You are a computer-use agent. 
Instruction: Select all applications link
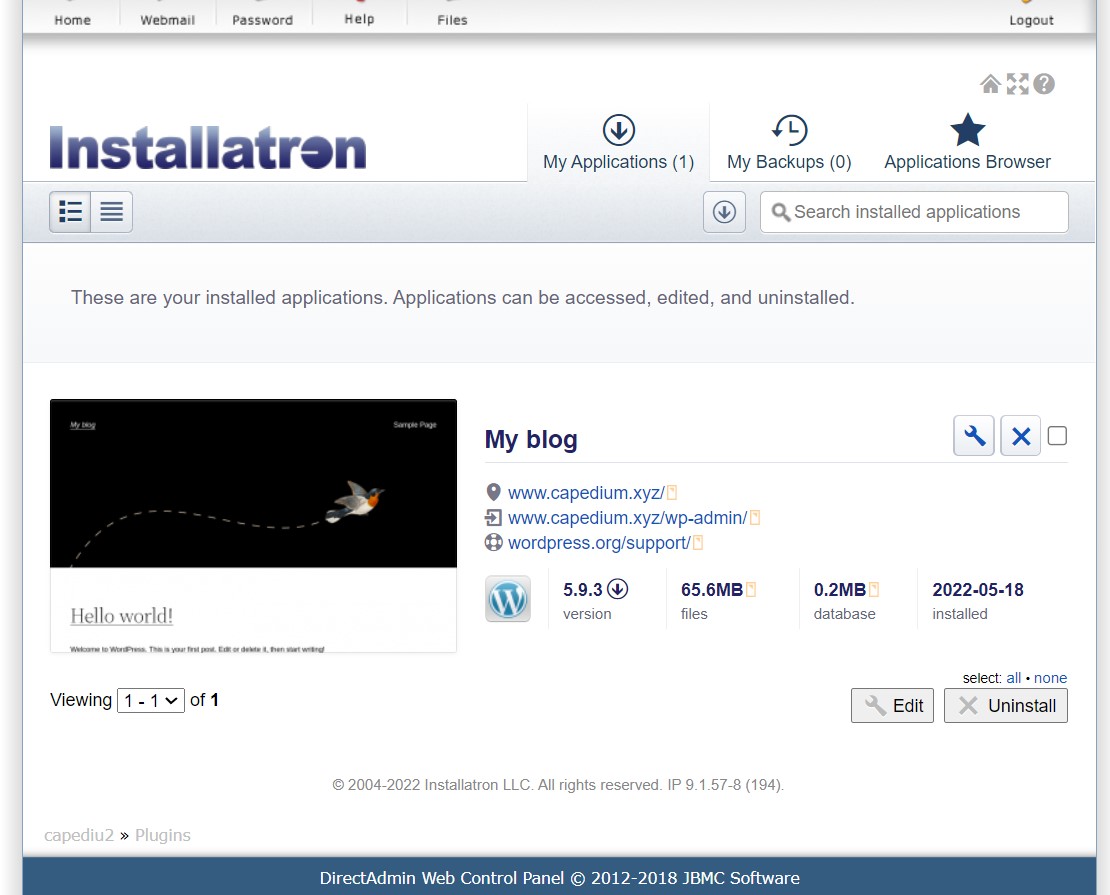(x=1014, y=678)
